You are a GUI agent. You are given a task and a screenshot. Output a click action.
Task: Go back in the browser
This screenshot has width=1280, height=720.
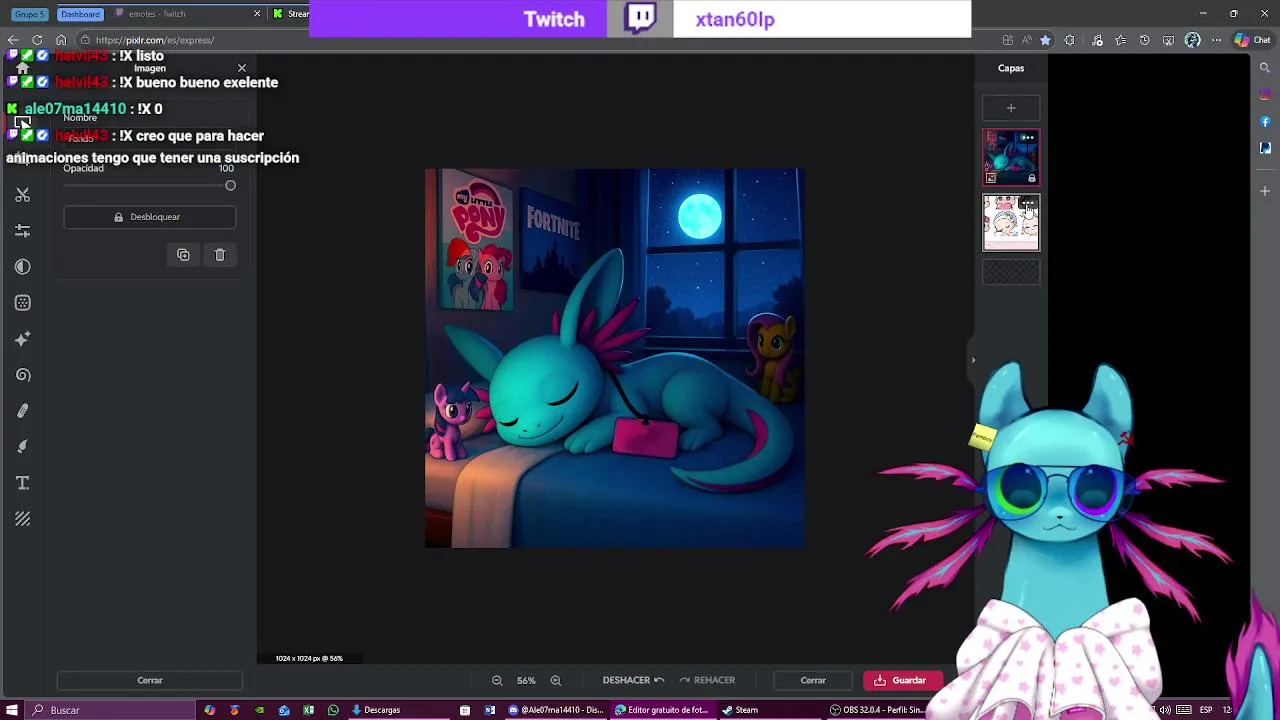[x=13, y=40]
